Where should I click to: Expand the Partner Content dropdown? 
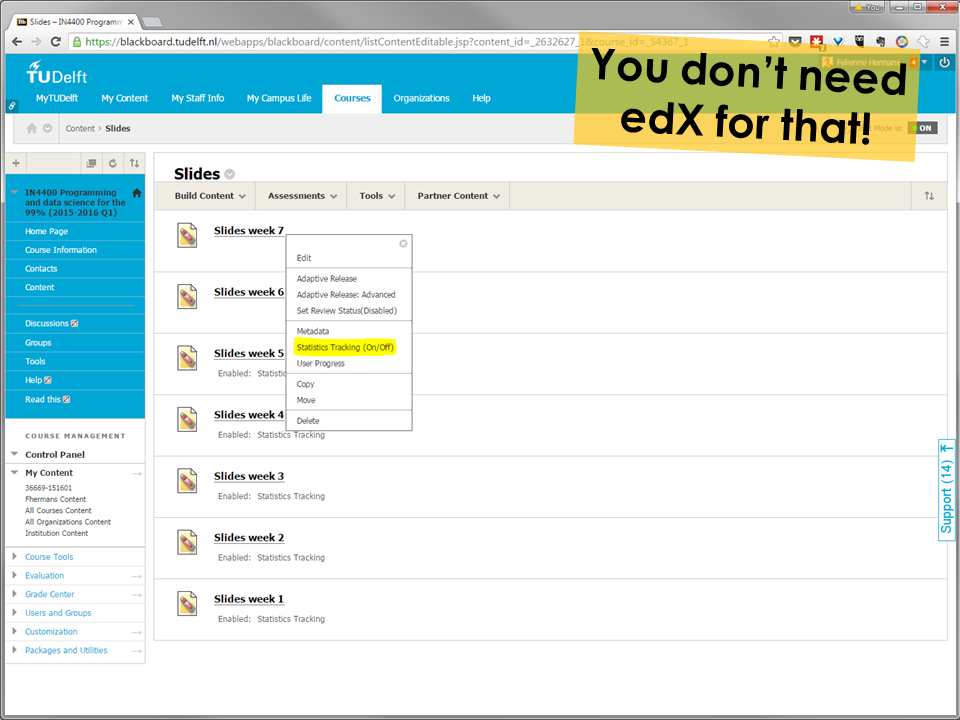458,196
